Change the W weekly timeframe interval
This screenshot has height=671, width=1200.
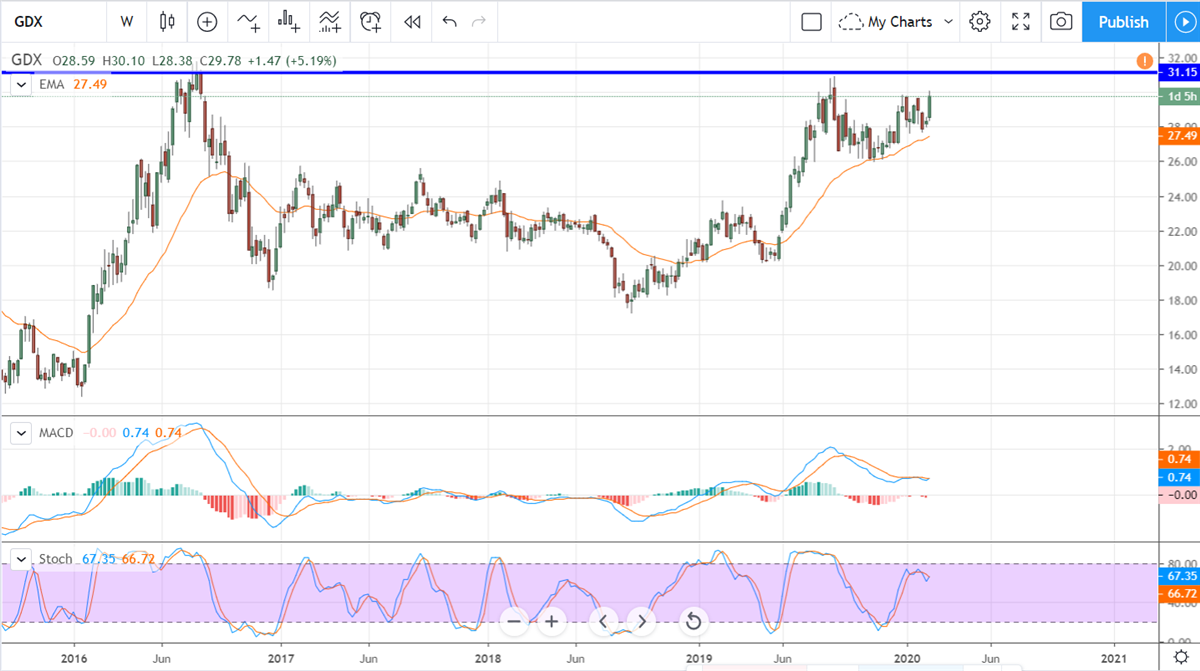(x=126, y=21)
